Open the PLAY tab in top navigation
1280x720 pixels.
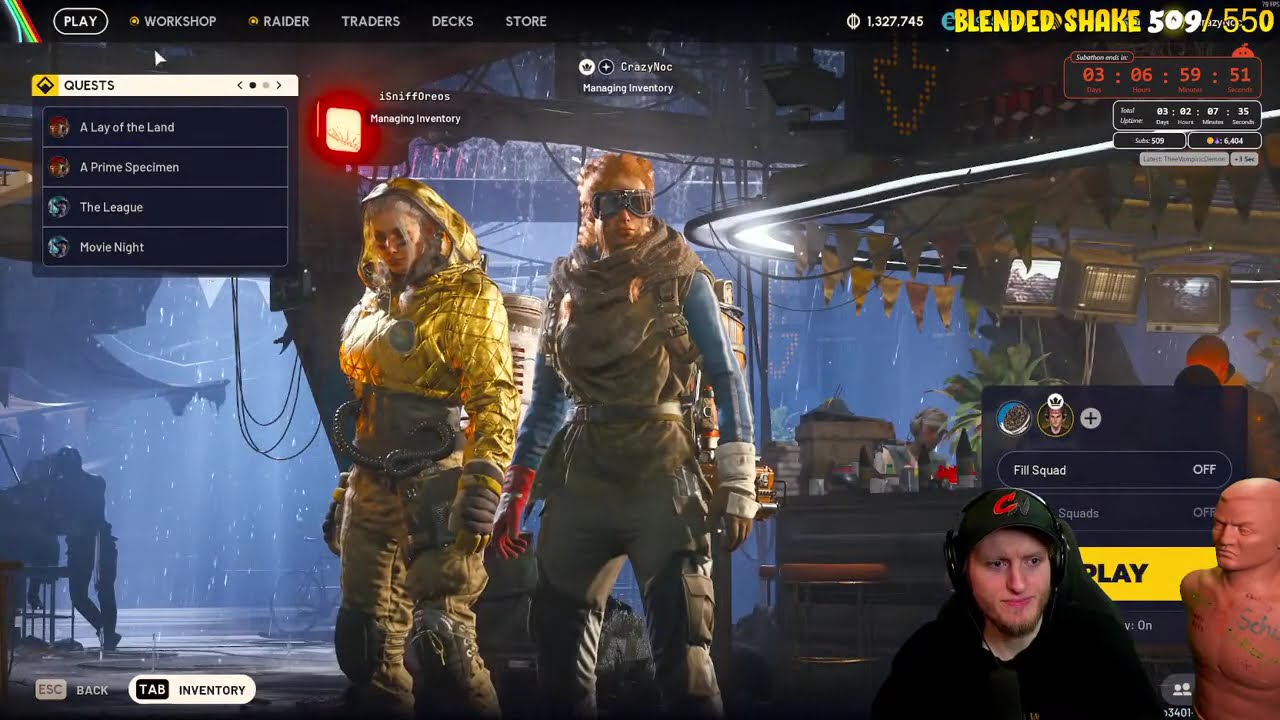click(x=80, y=21)
